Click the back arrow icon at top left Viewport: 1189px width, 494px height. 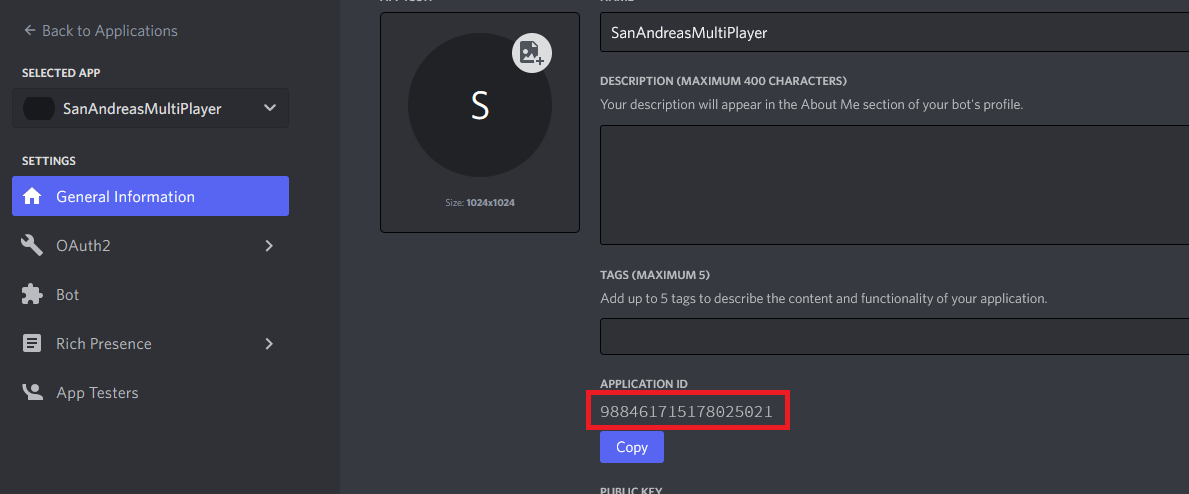30,30
